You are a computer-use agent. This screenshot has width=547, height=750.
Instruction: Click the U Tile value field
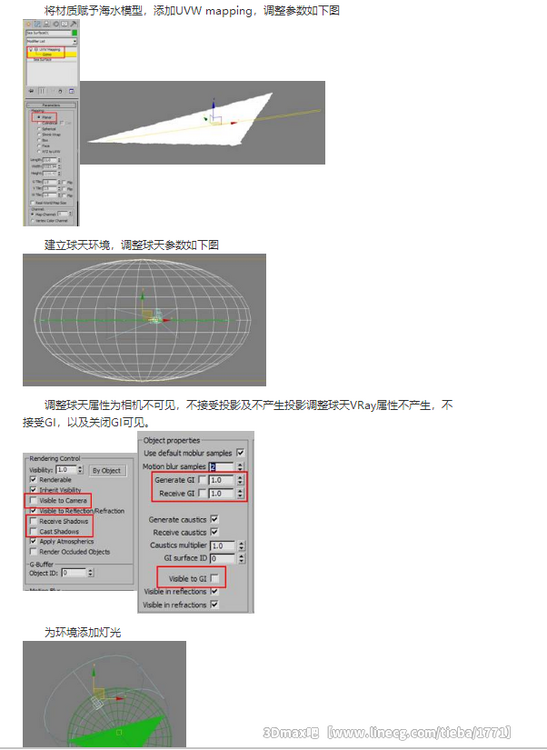(x=50, y=182)
